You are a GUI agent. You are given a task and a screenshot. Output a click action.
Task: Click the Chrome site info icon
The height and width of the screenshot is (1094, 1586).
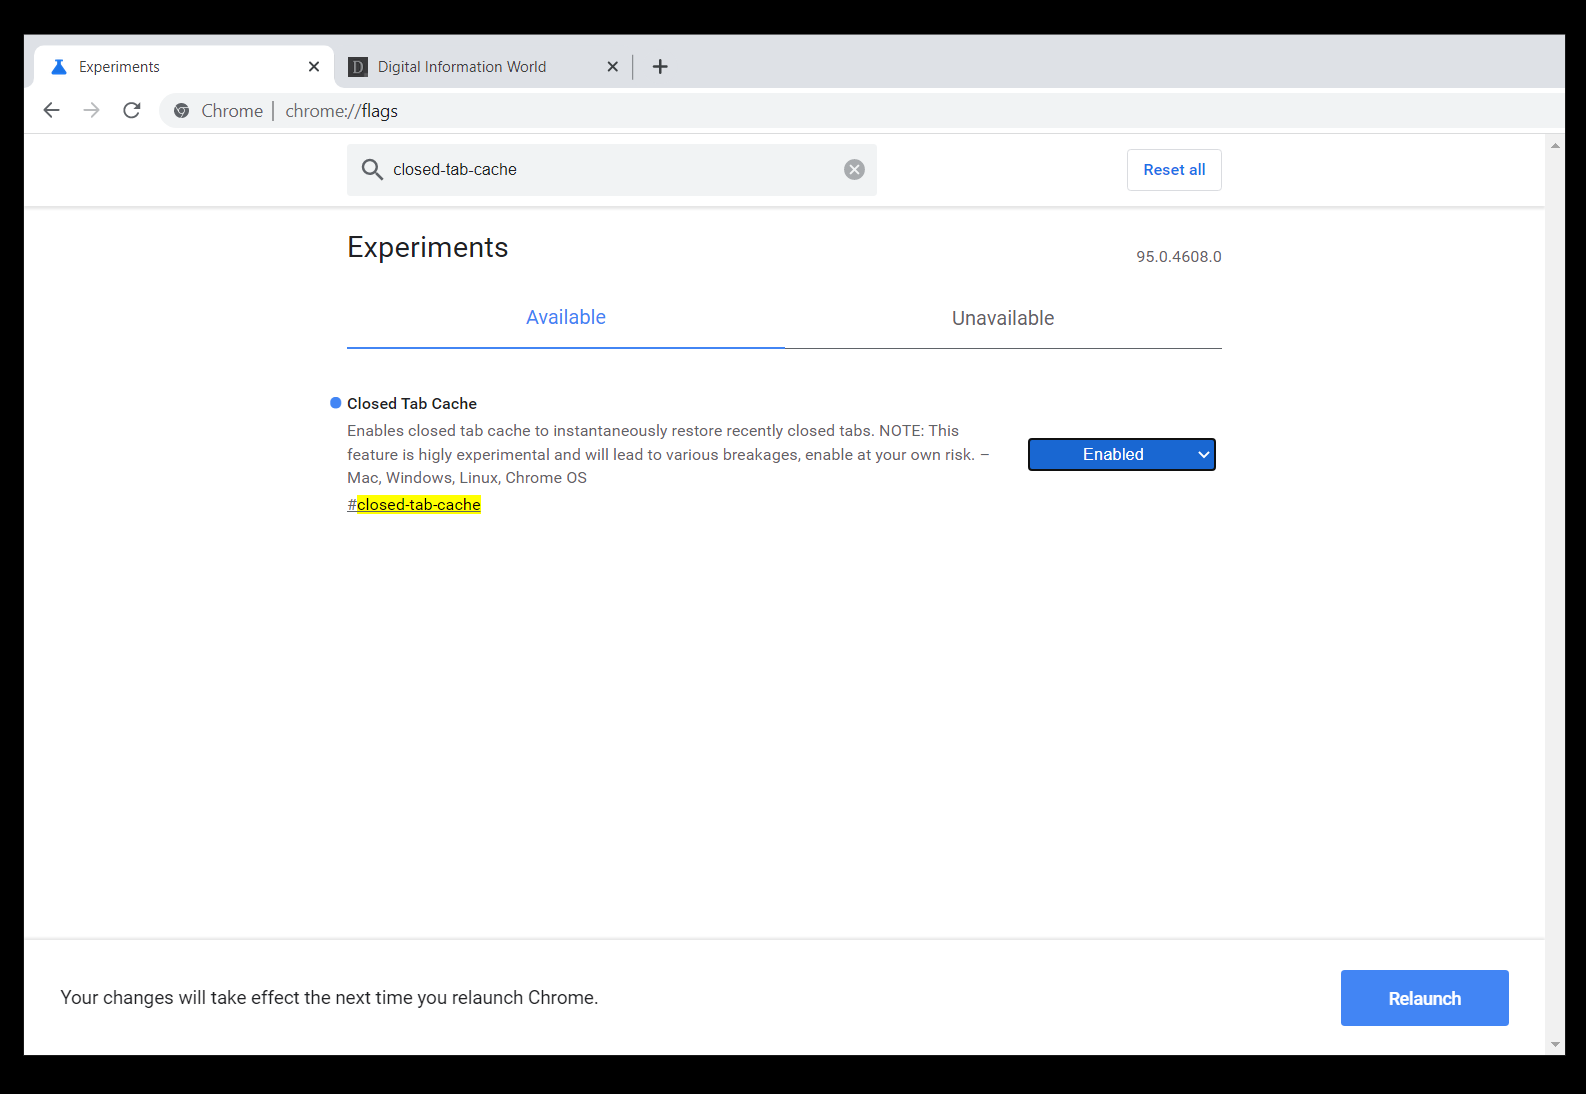(x=181, y=111)
